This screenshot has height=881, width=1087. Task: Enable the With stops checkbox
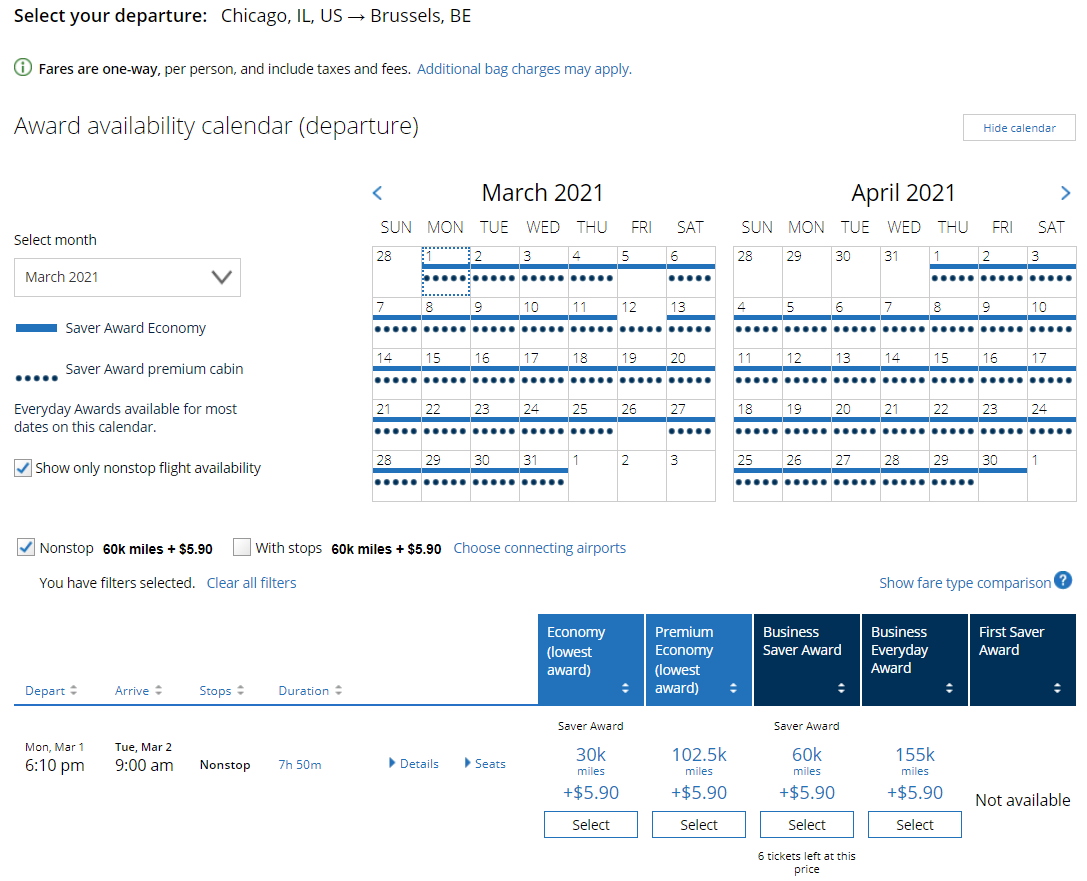coord(242,548)
